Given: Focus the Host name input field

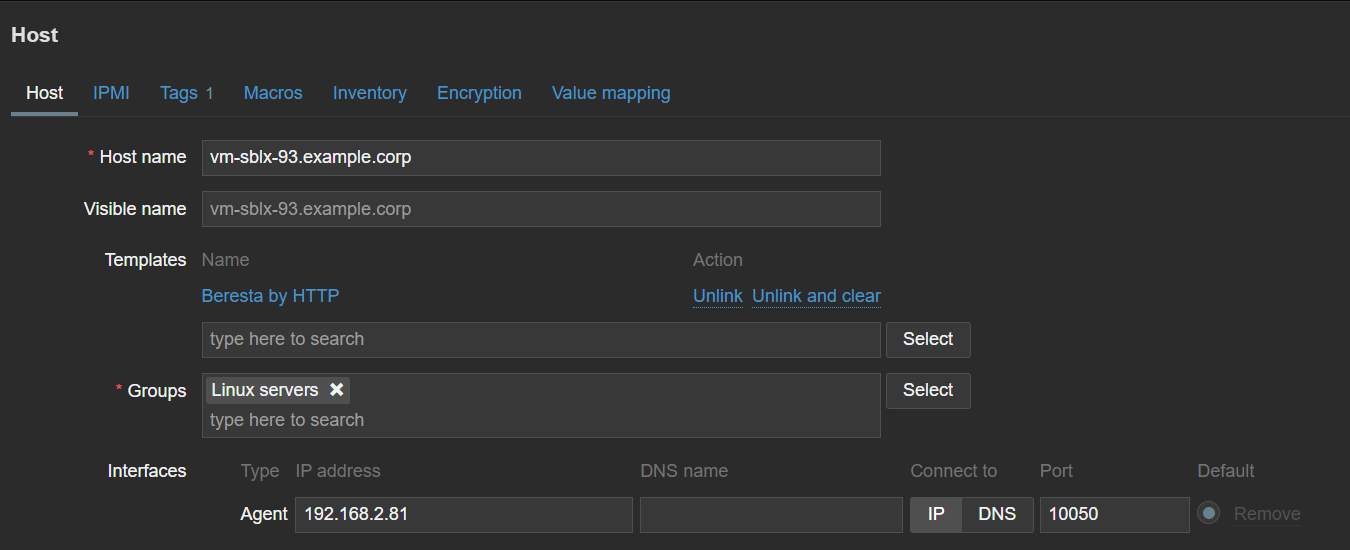Looking at the screenshot, I should tap(540, 158).
